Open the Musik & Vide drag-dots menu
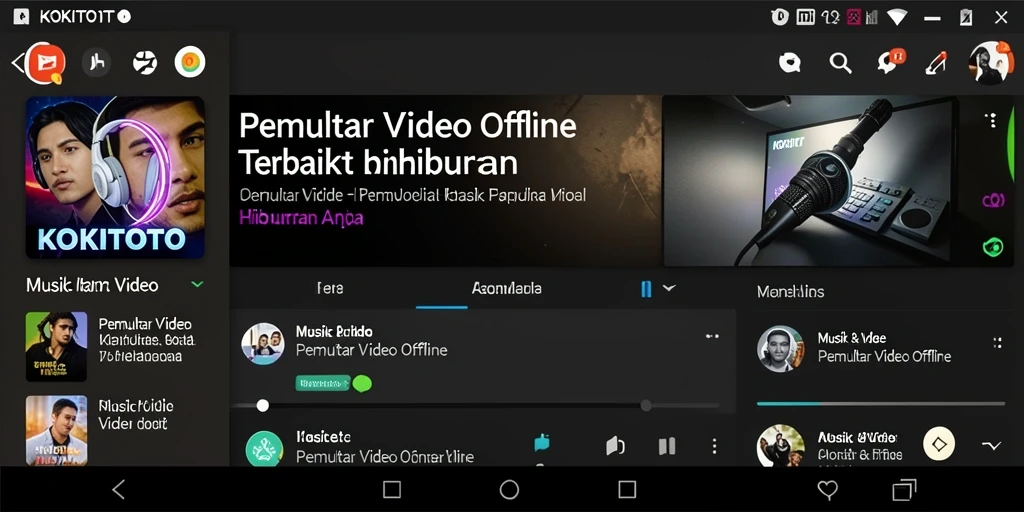The width and height of the screenshot is (1024, 512). [997, 344]
